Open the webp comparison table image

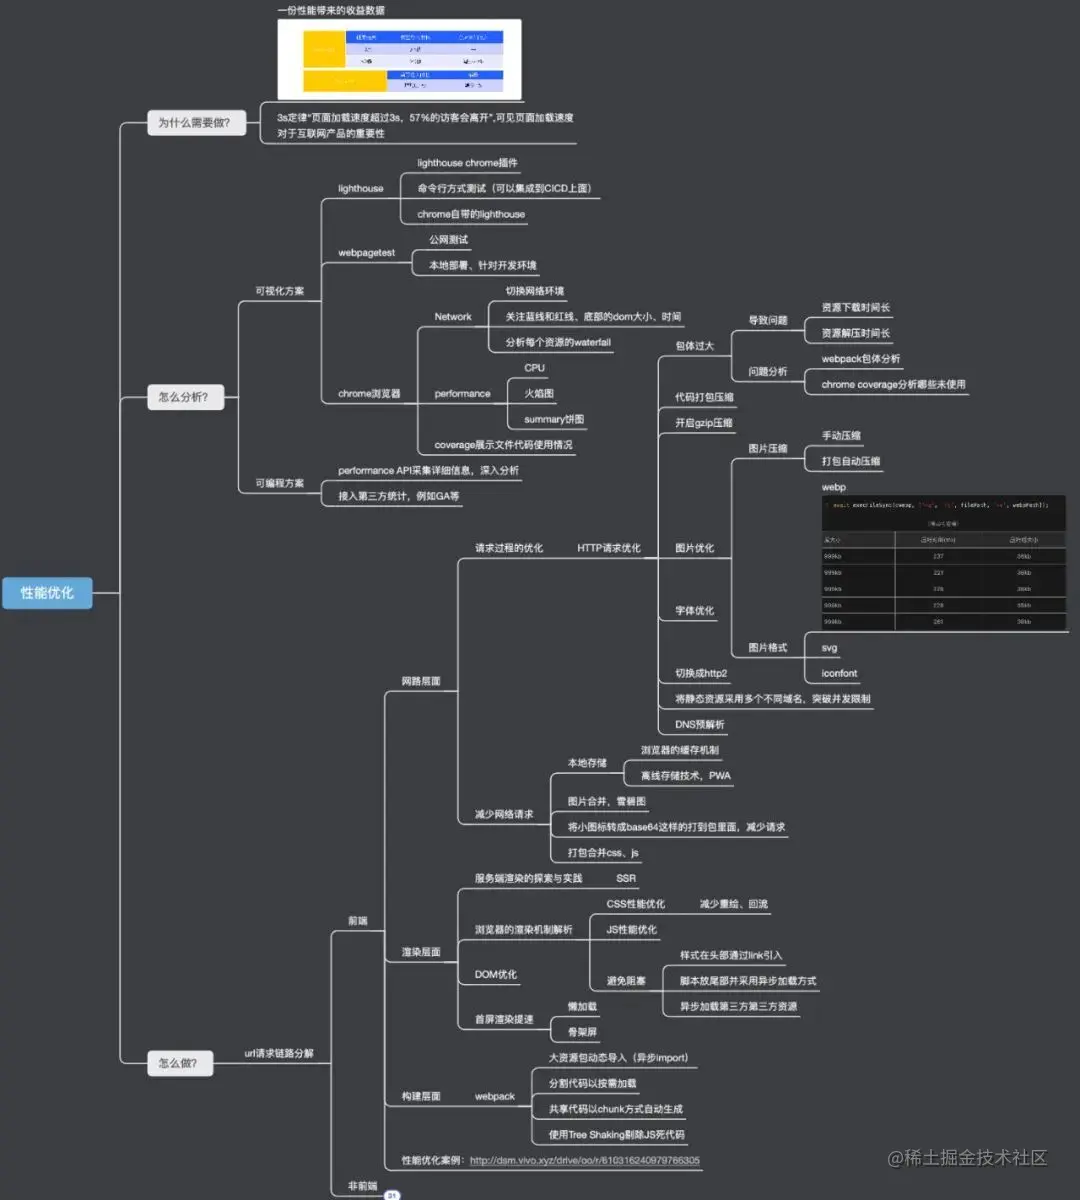click(943, 563)
